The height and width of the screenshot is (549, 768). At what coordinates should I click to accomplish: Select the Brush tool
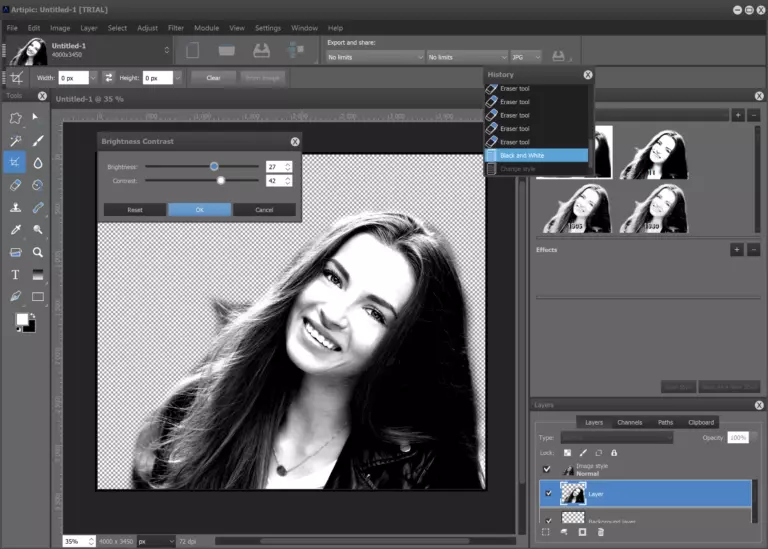38,141
